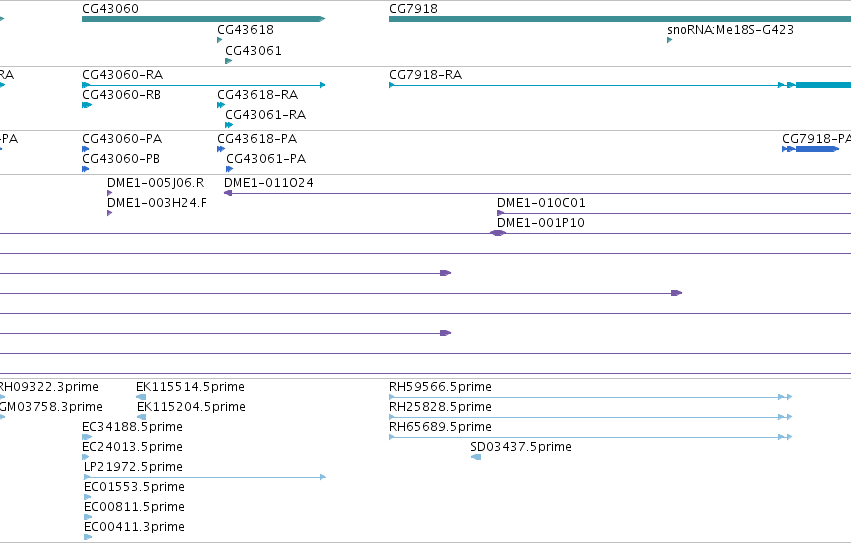Screen dimensions: 851x543
Task: Click the DME1-001P10 clone label
Action: 541,223
